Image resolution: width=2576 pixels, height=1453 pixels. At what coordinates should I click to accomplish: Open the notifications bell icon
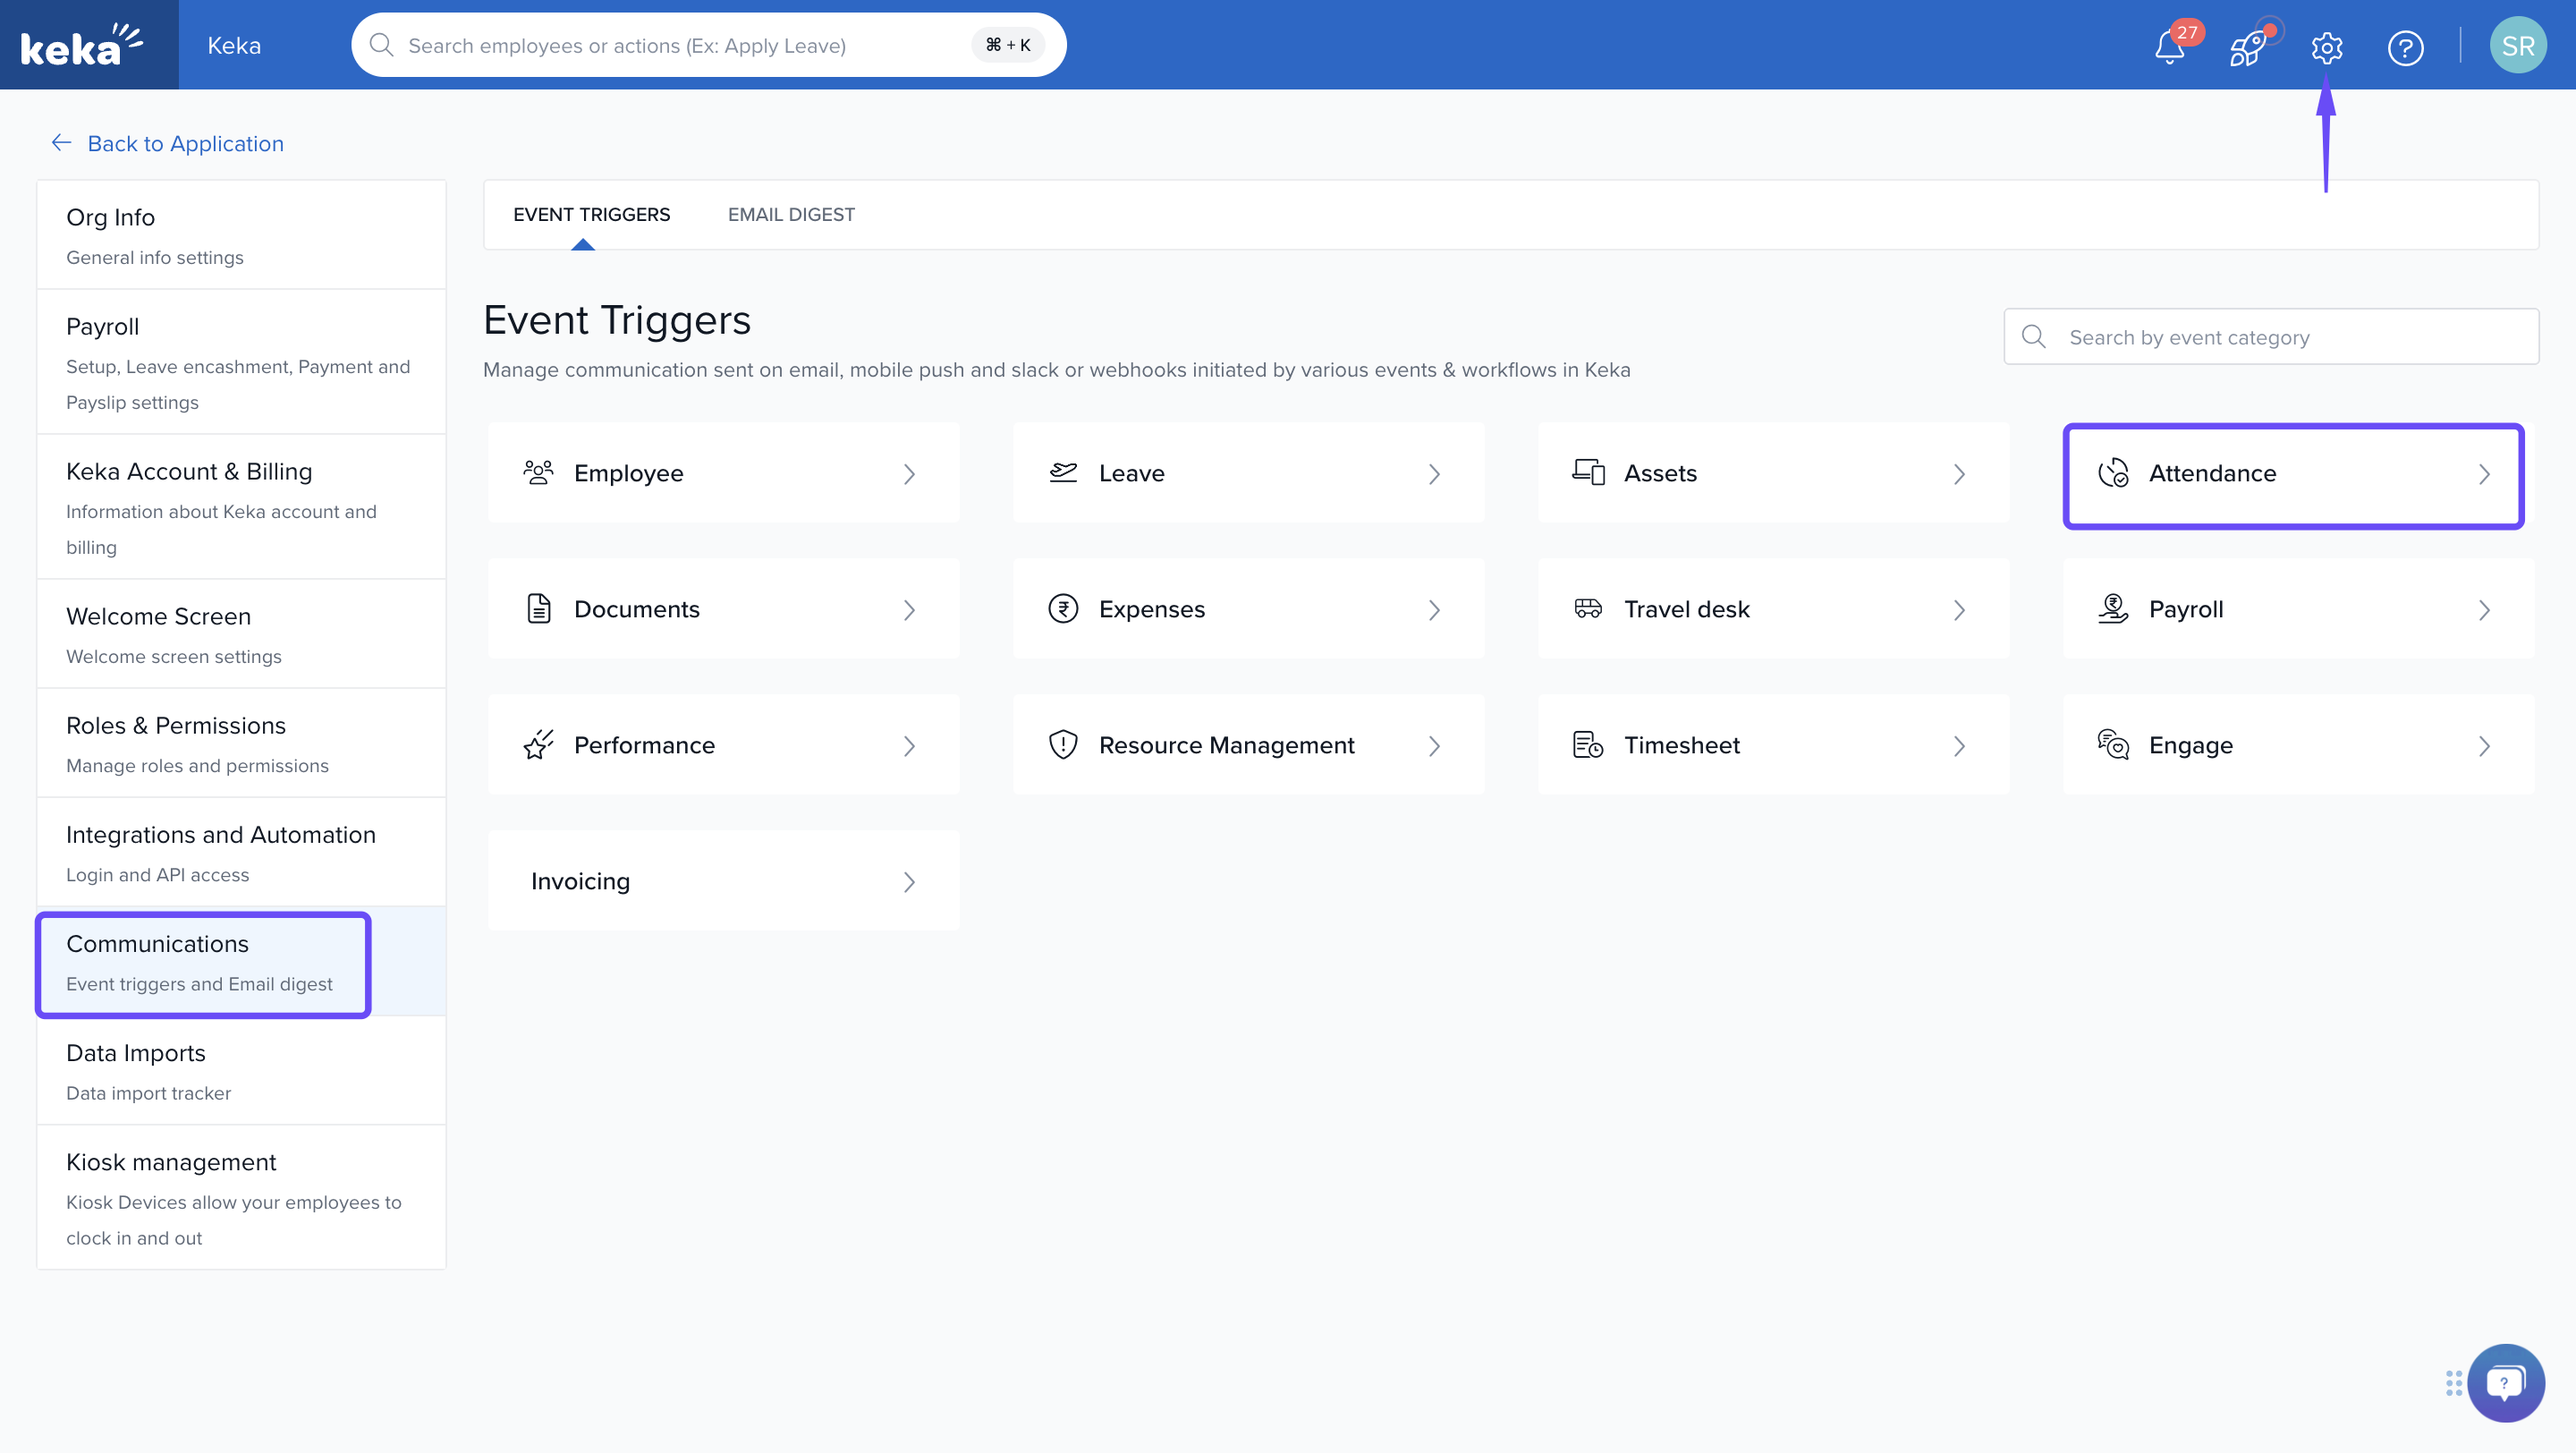click(2169, 47)
